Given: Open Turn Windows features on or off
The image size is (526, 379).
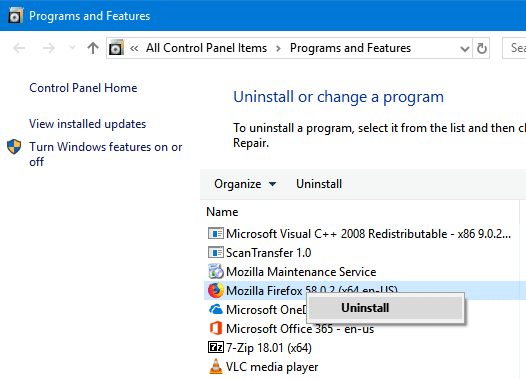Looking at the screenshot, I should point(106,154).
